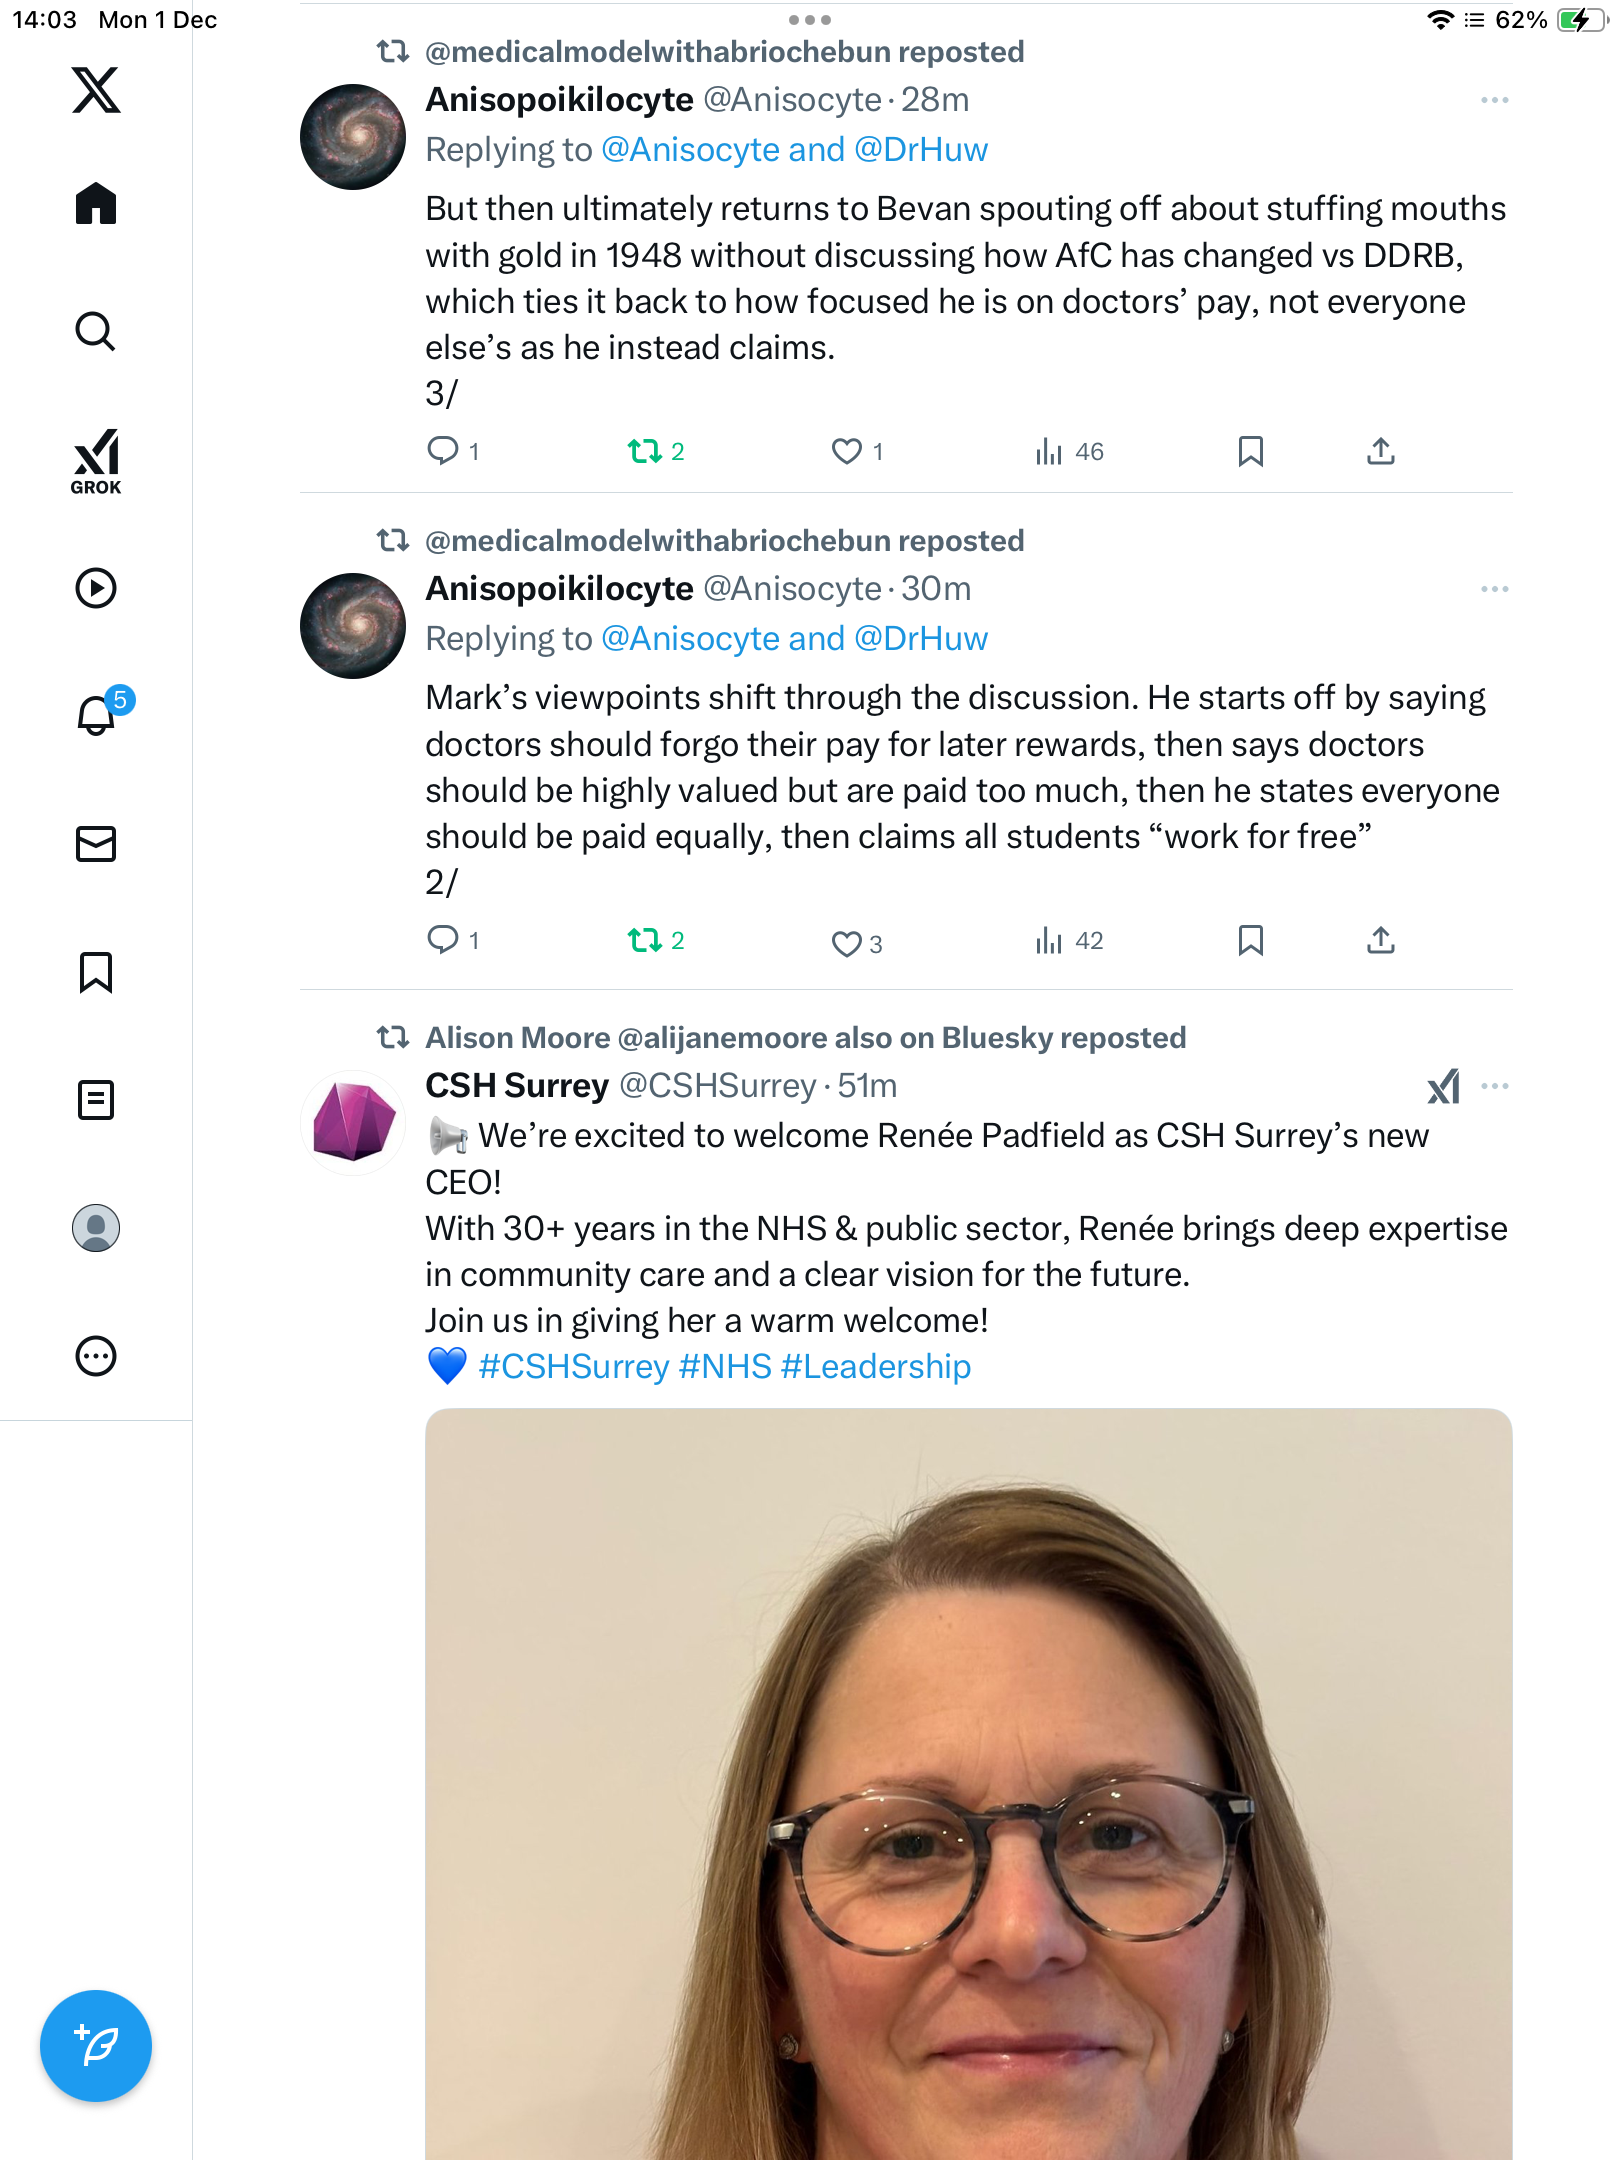
Task: Undo repost on the 30m post
Action: tap(645, 940)
